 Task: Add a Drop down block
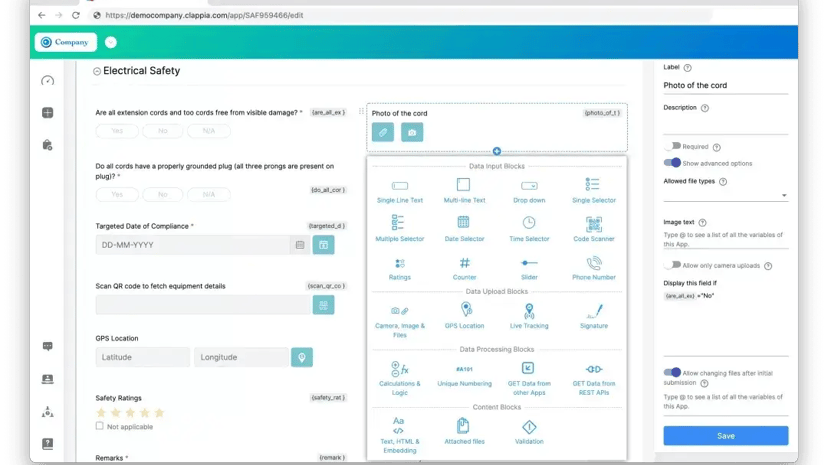coord(529,192)
